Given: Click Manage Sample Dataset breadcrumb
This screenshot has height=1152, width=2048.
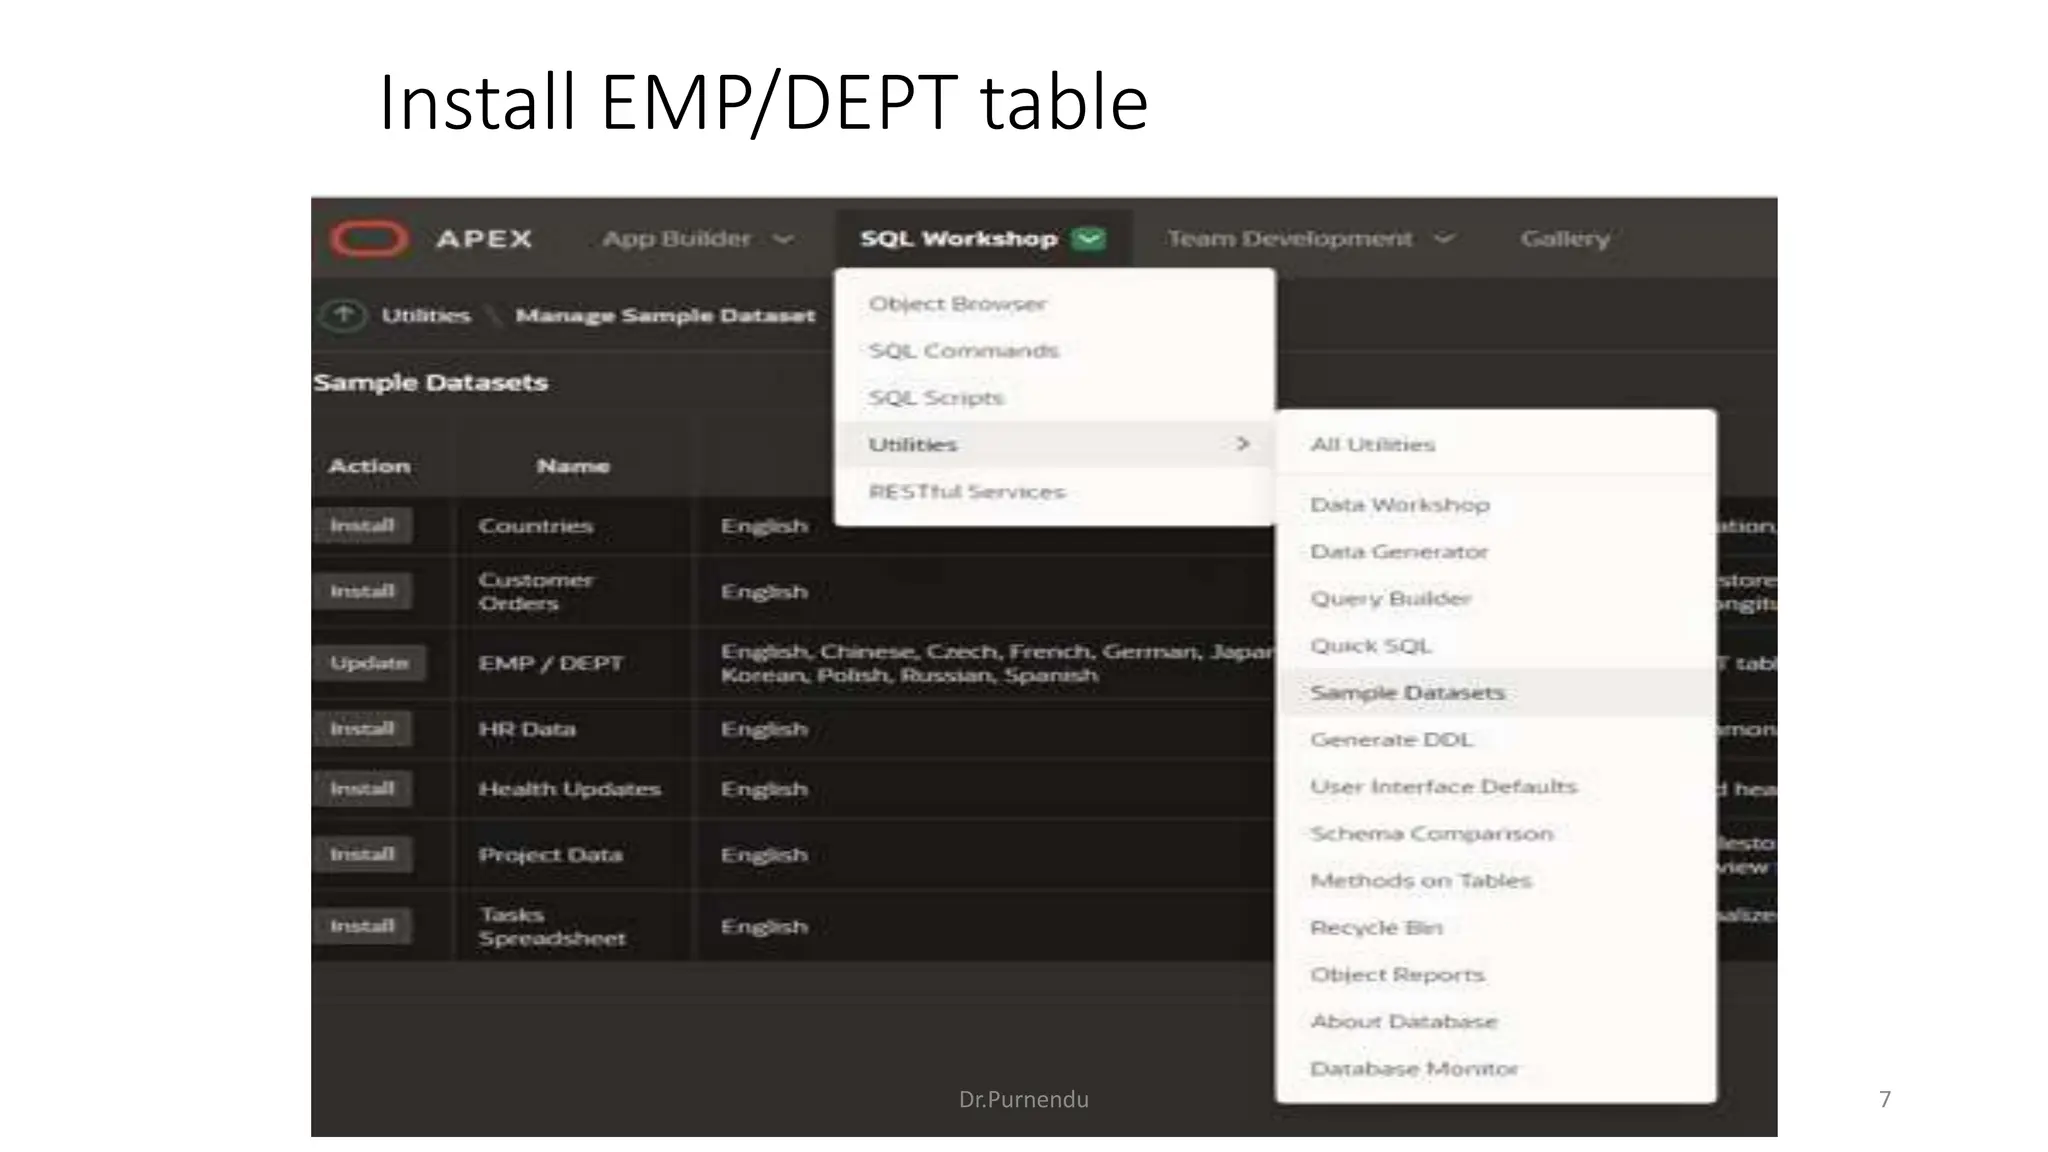Looking at the screenshot, I should click(x=665, y=315).
